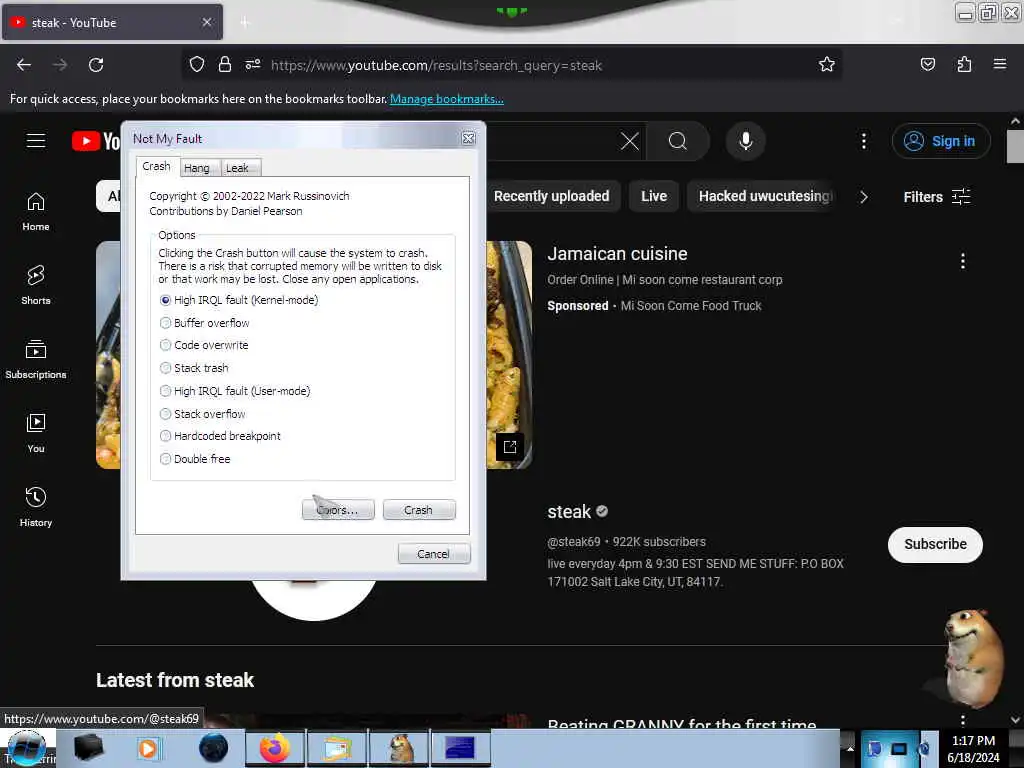
Task: Open the Windows Start orb
Action: click(27, 748)
